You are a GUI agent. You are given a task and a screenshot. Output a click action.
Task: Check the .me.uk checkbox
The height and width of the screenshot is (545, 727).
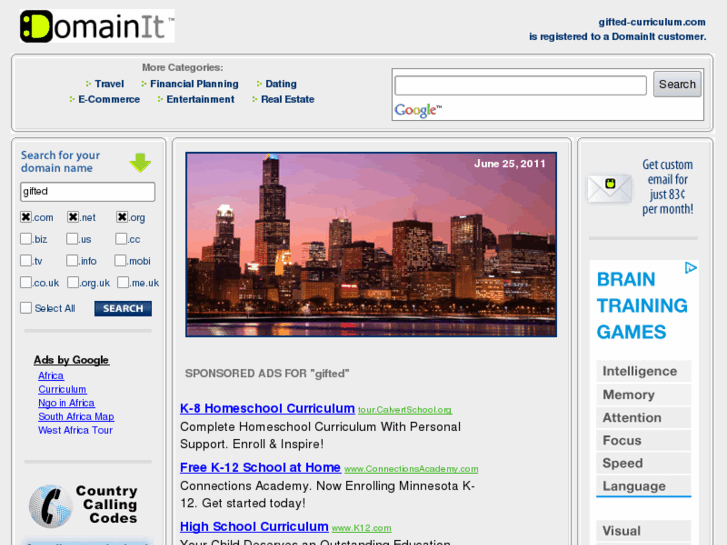coord(123,282)
